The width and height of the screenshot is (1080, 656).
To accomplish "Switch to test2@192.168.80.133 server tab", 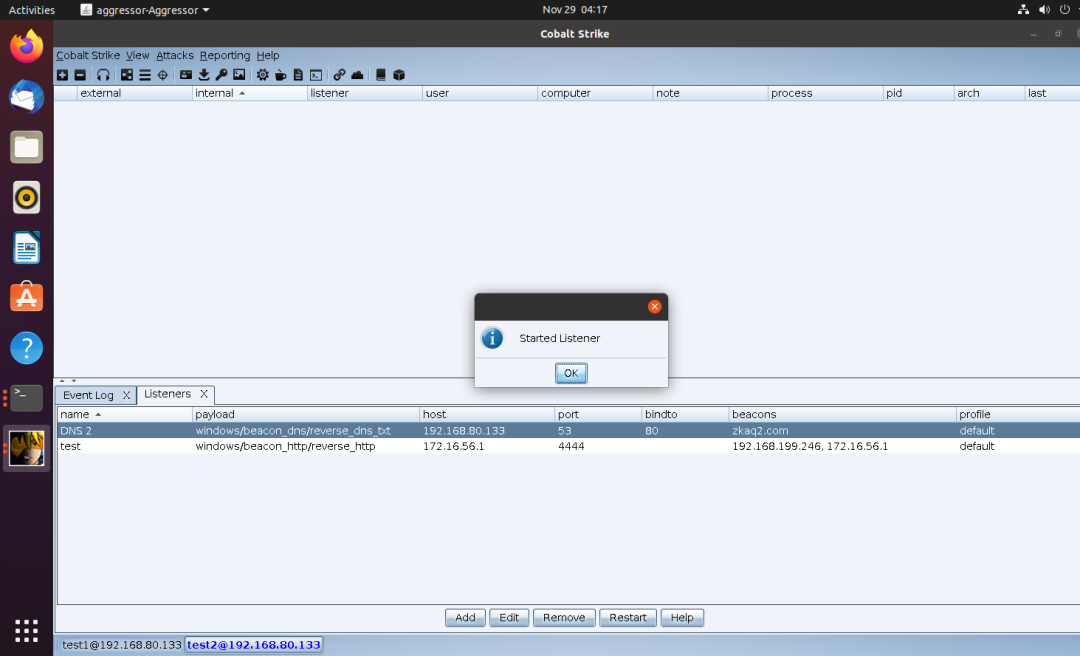I will [253, 645].
